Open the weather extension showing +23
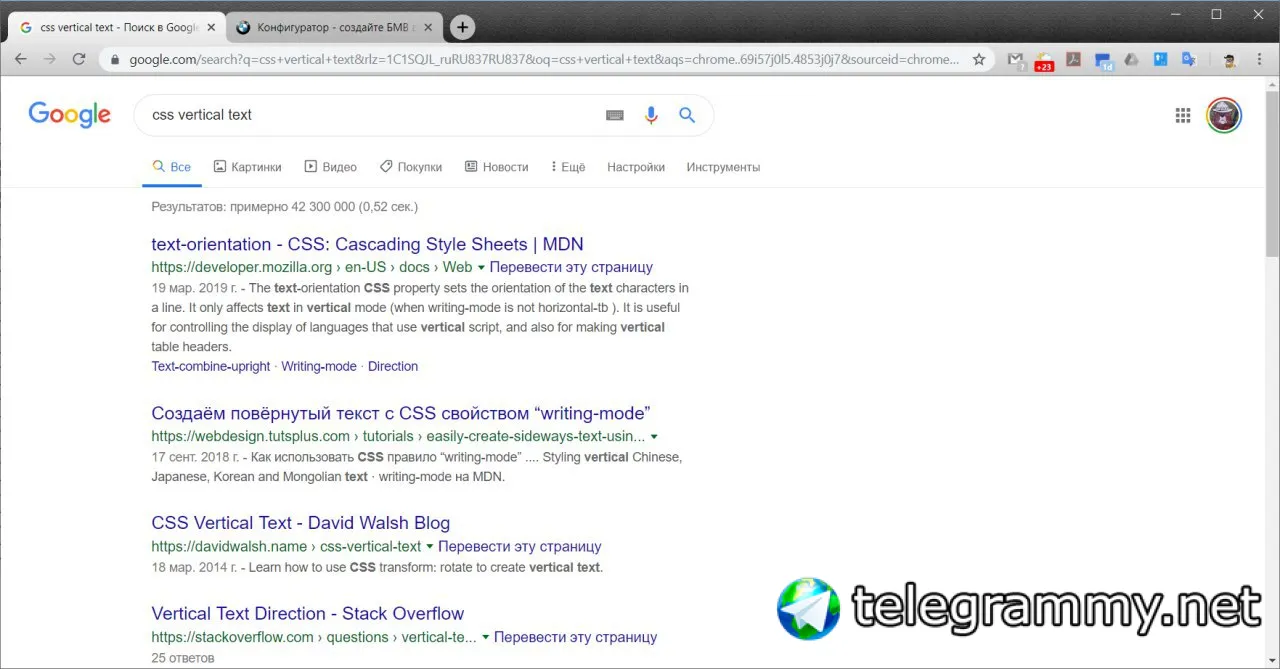The height and width of the screenshot is (669, 1280). tap(1044, 61)
